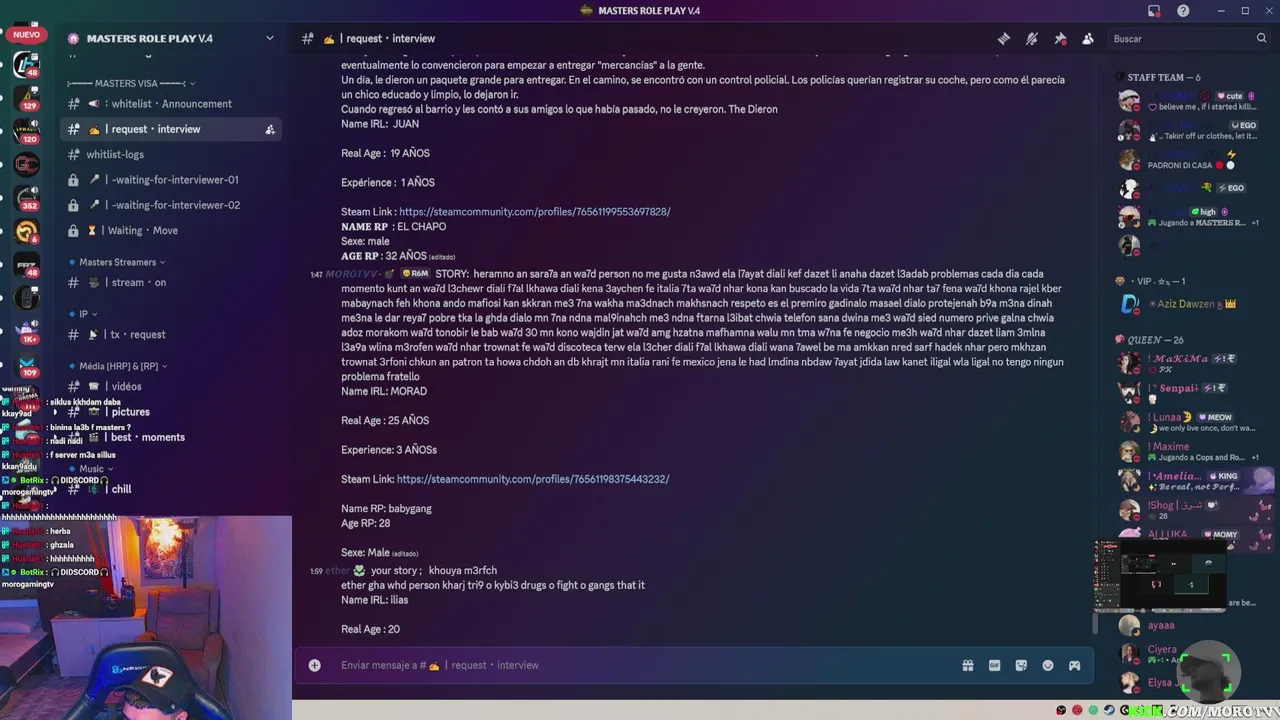Expand MASTERS ROLE PLAY V.4 server dropdown
The width and height of the screenshot is (1280, 720).
[x=269, y=38]
